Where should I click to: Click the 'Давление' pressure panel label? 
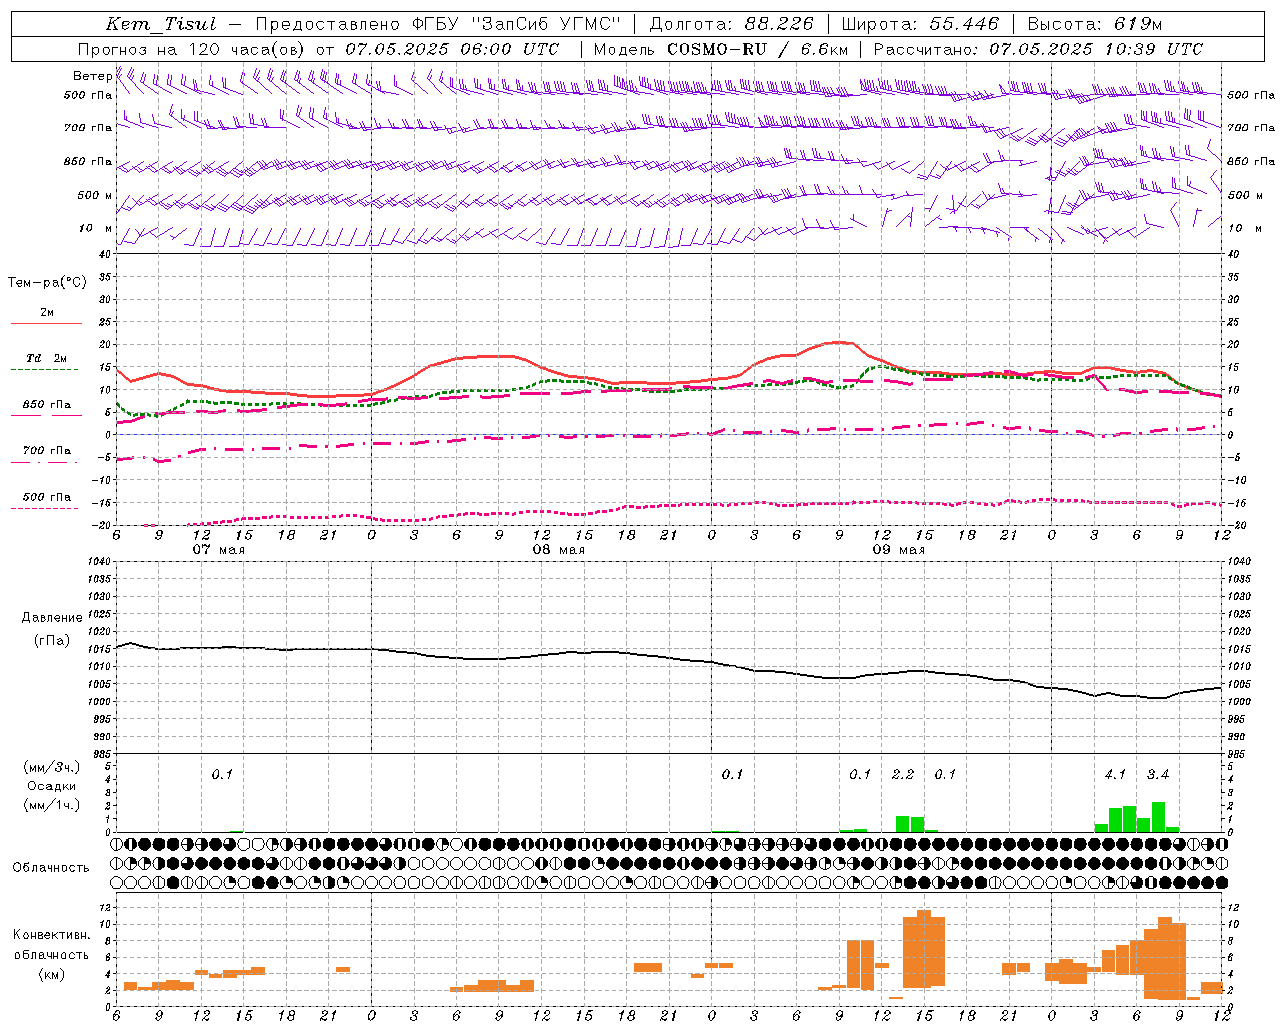tap(52, 617)
